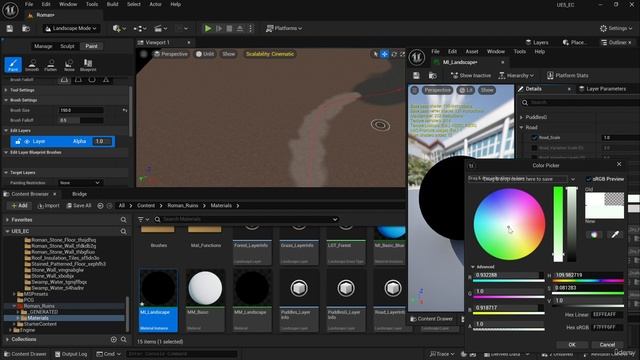Collapse Edit Layers section
The height and width of the screenshot is (360, 640).
coord(6,131)
